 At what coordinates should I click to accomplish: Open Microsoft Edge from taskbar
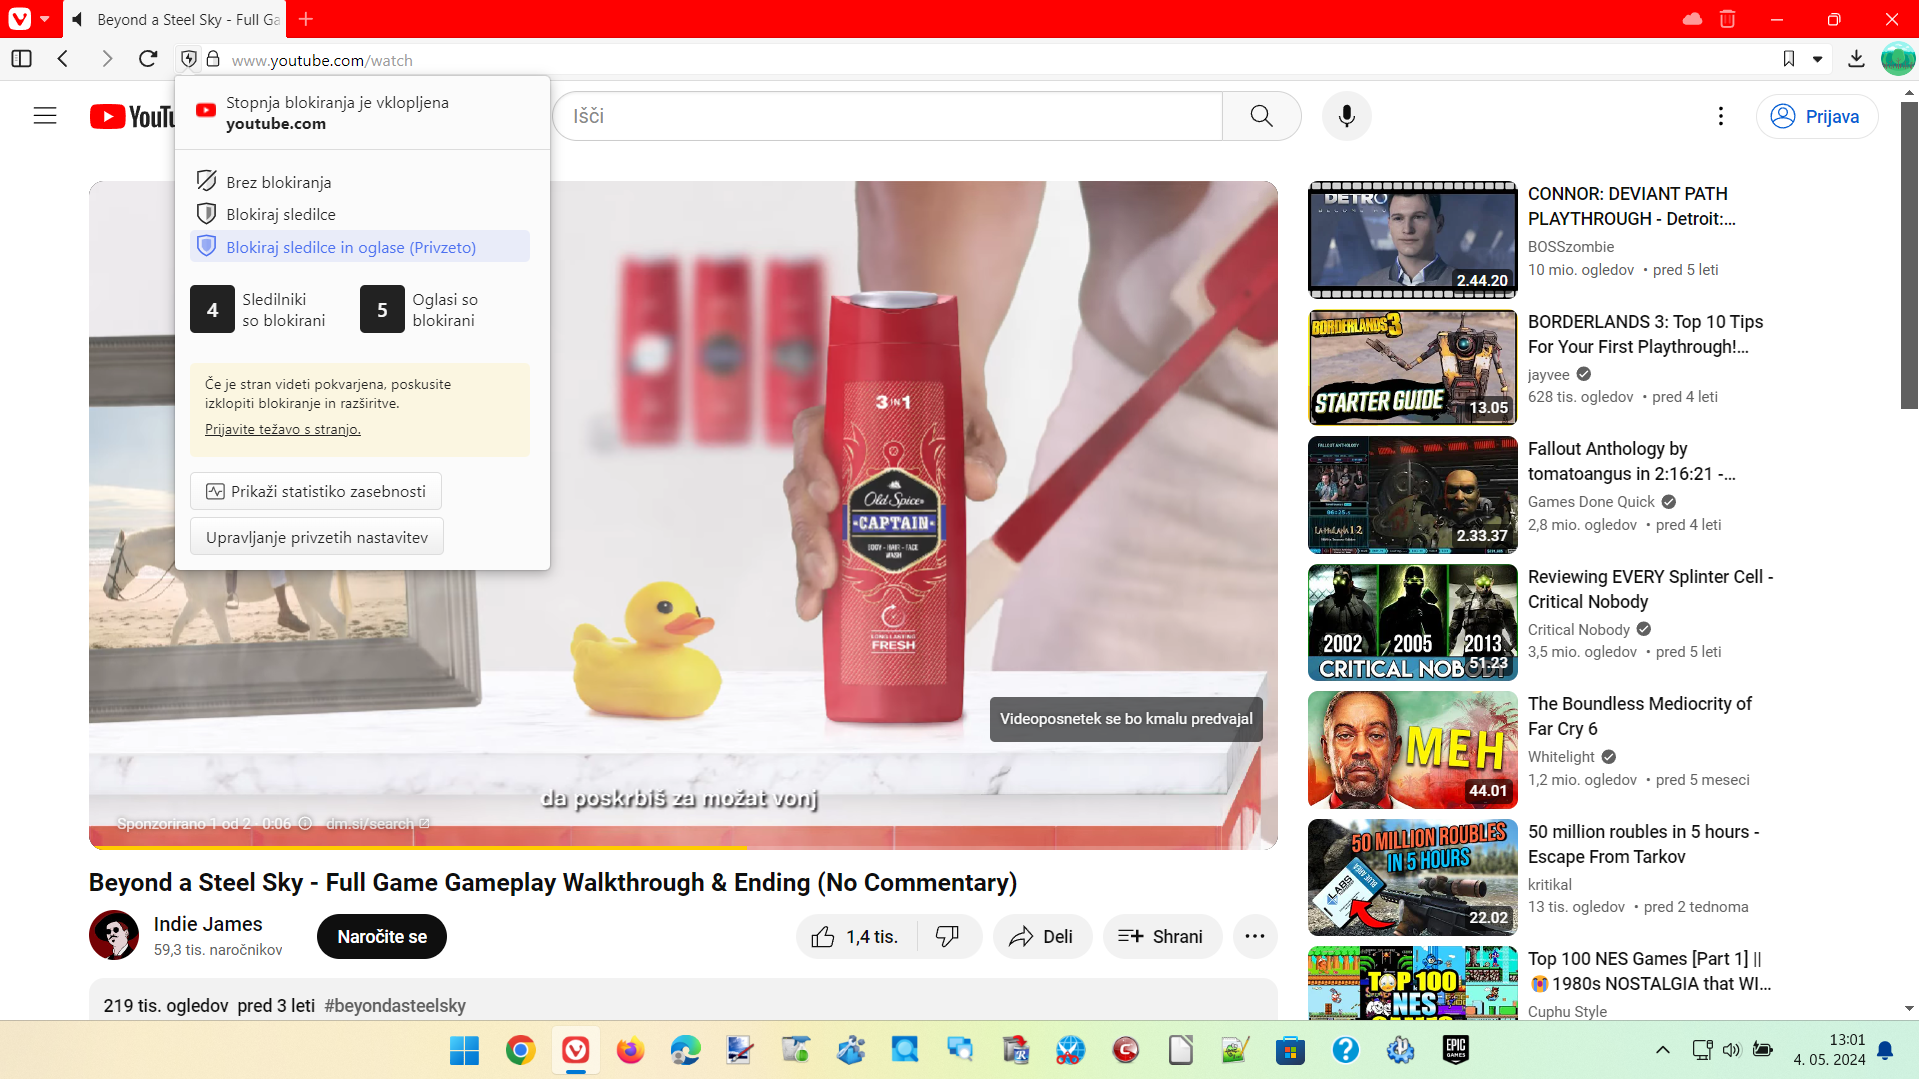point(685,1050)
